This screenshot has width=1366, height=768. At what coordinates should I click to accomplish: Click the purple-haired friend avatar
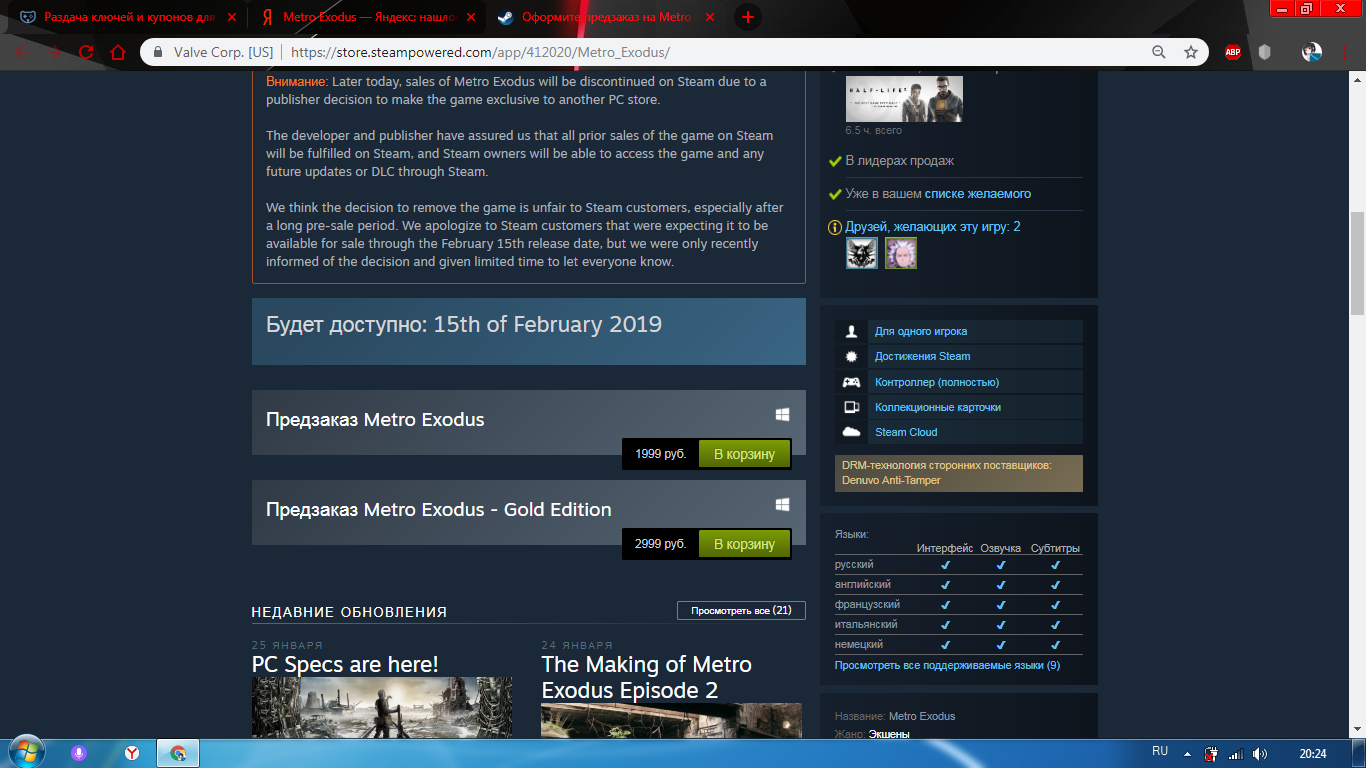tap(900, 253)
